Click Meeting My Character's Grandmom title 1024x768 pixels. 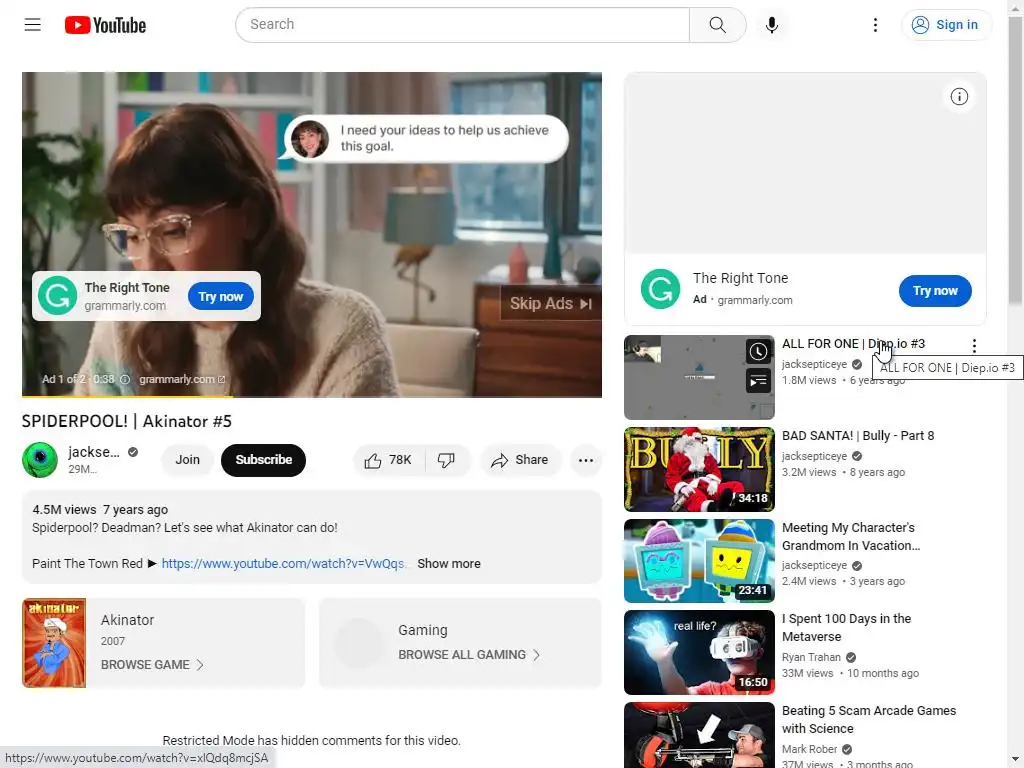pos(851,537)
